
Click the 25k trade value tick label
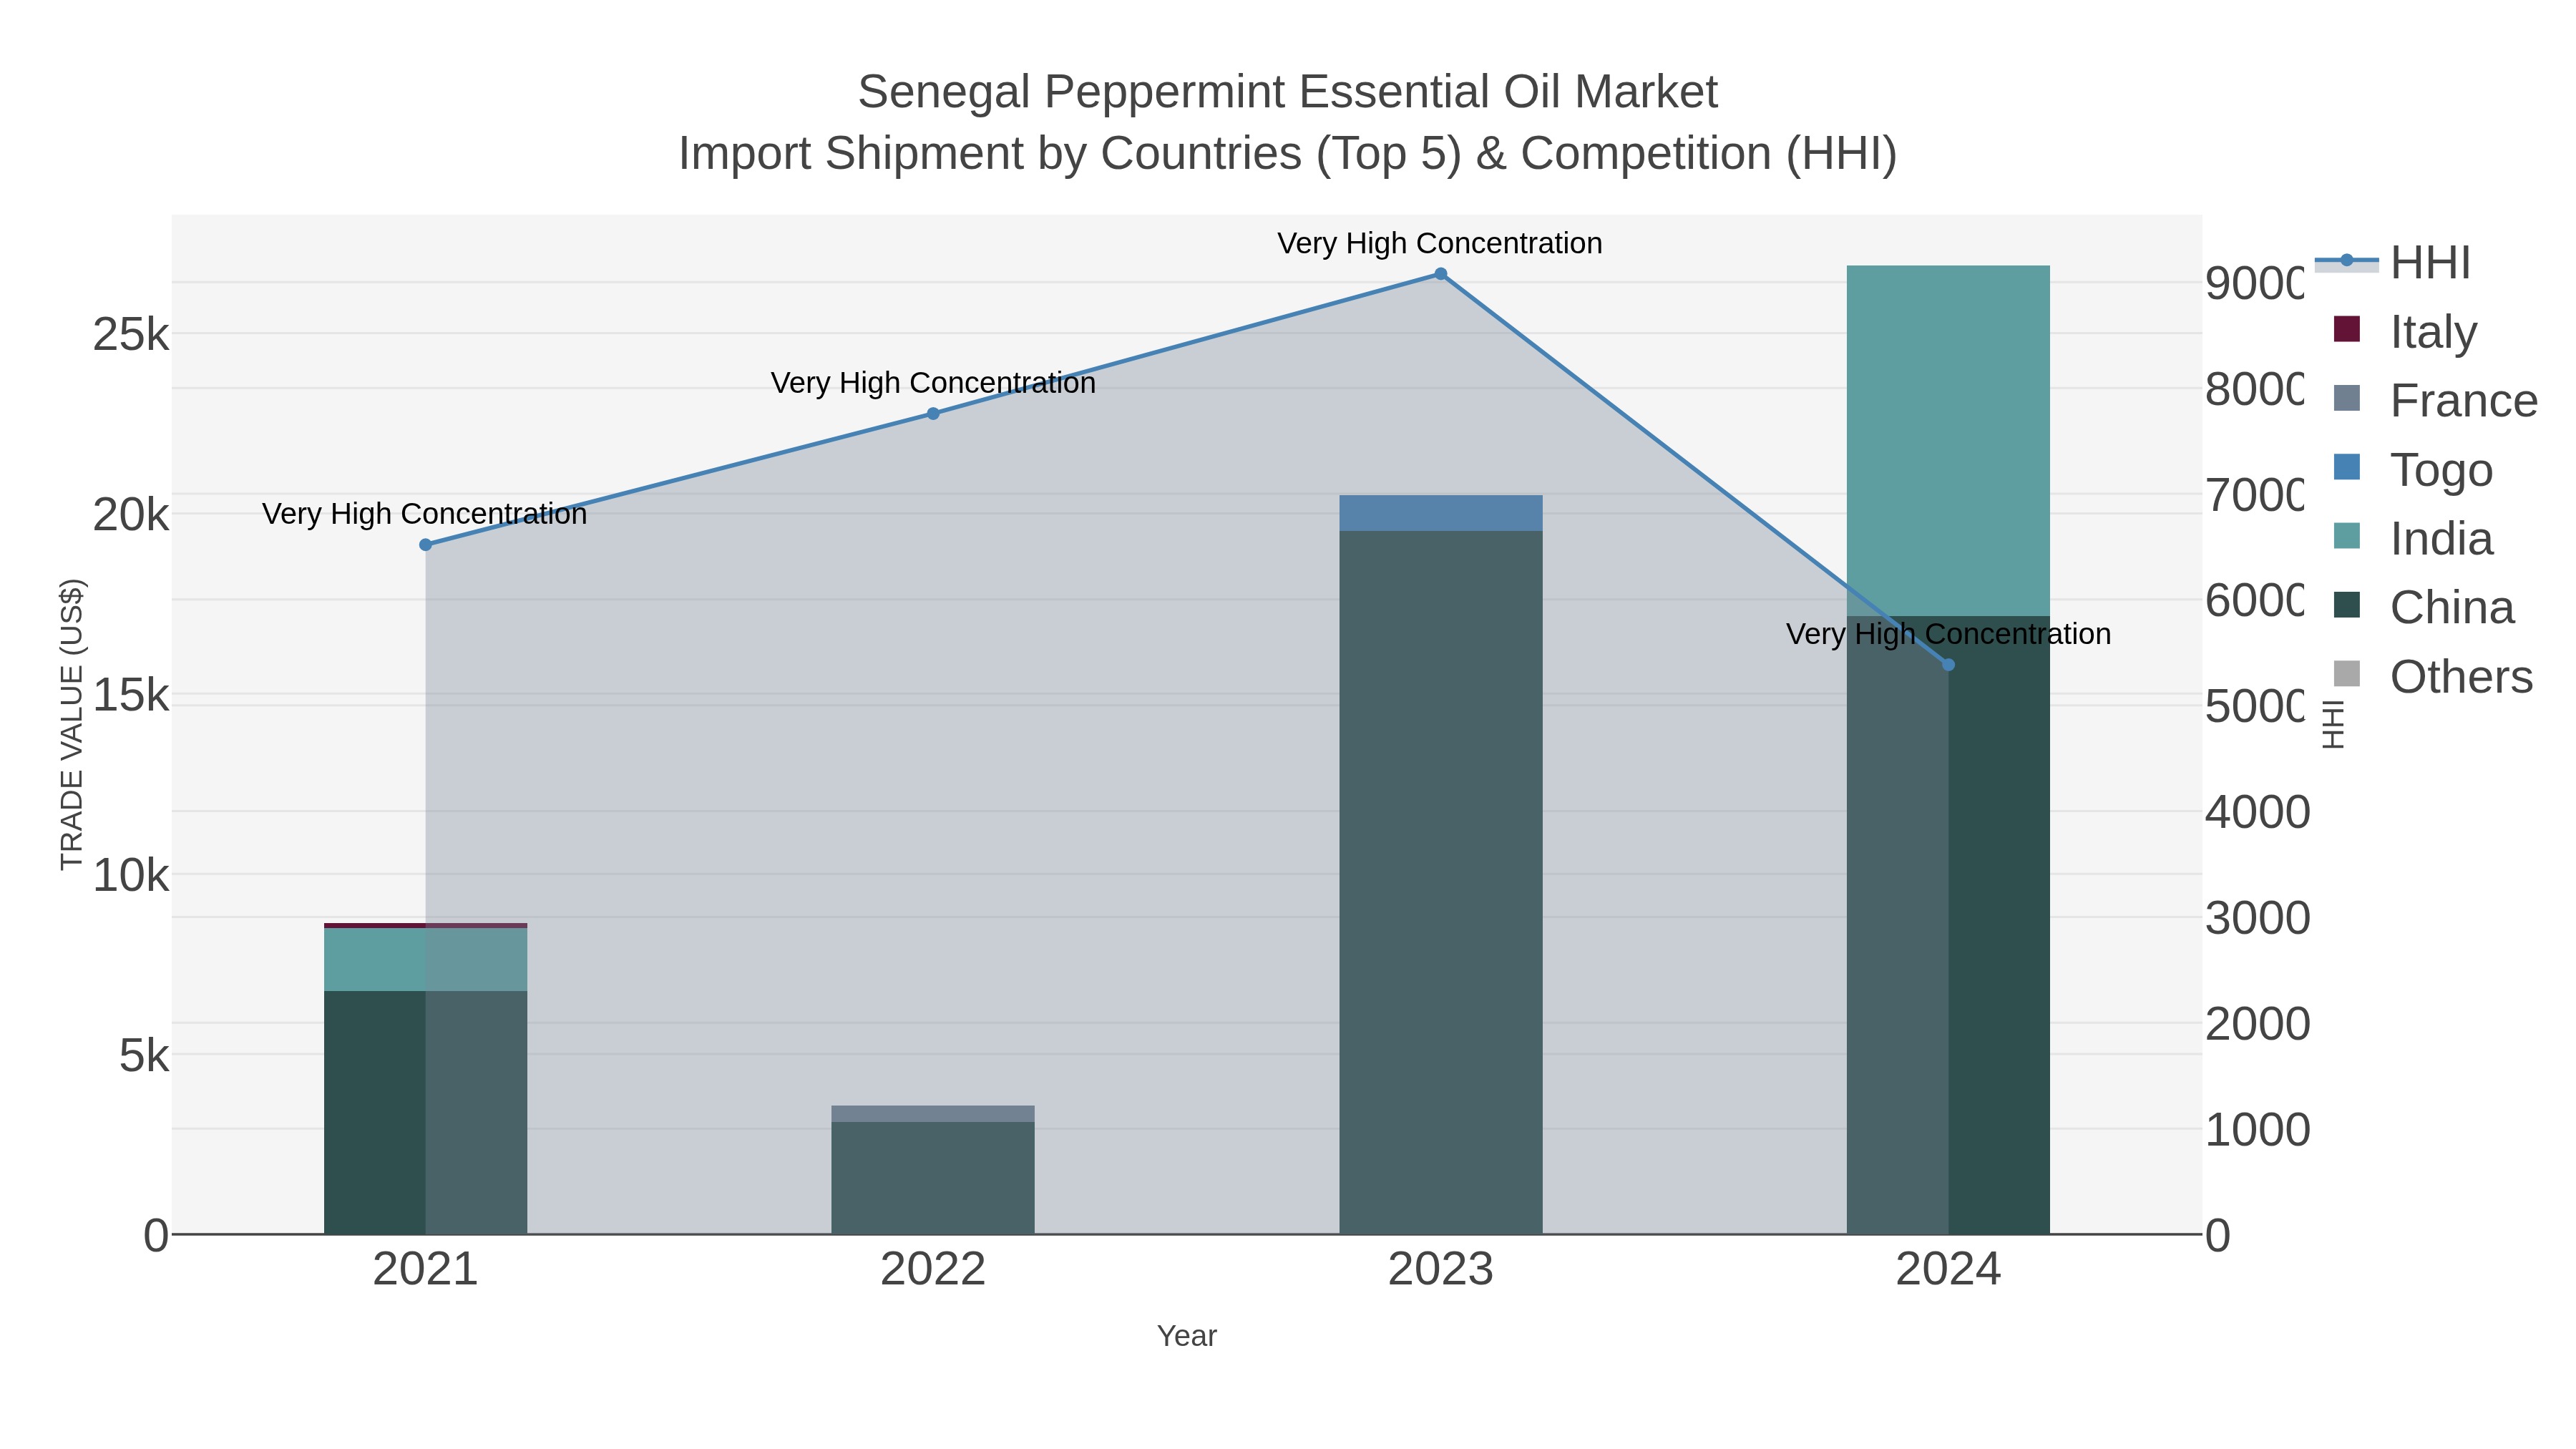click(131, 334)
